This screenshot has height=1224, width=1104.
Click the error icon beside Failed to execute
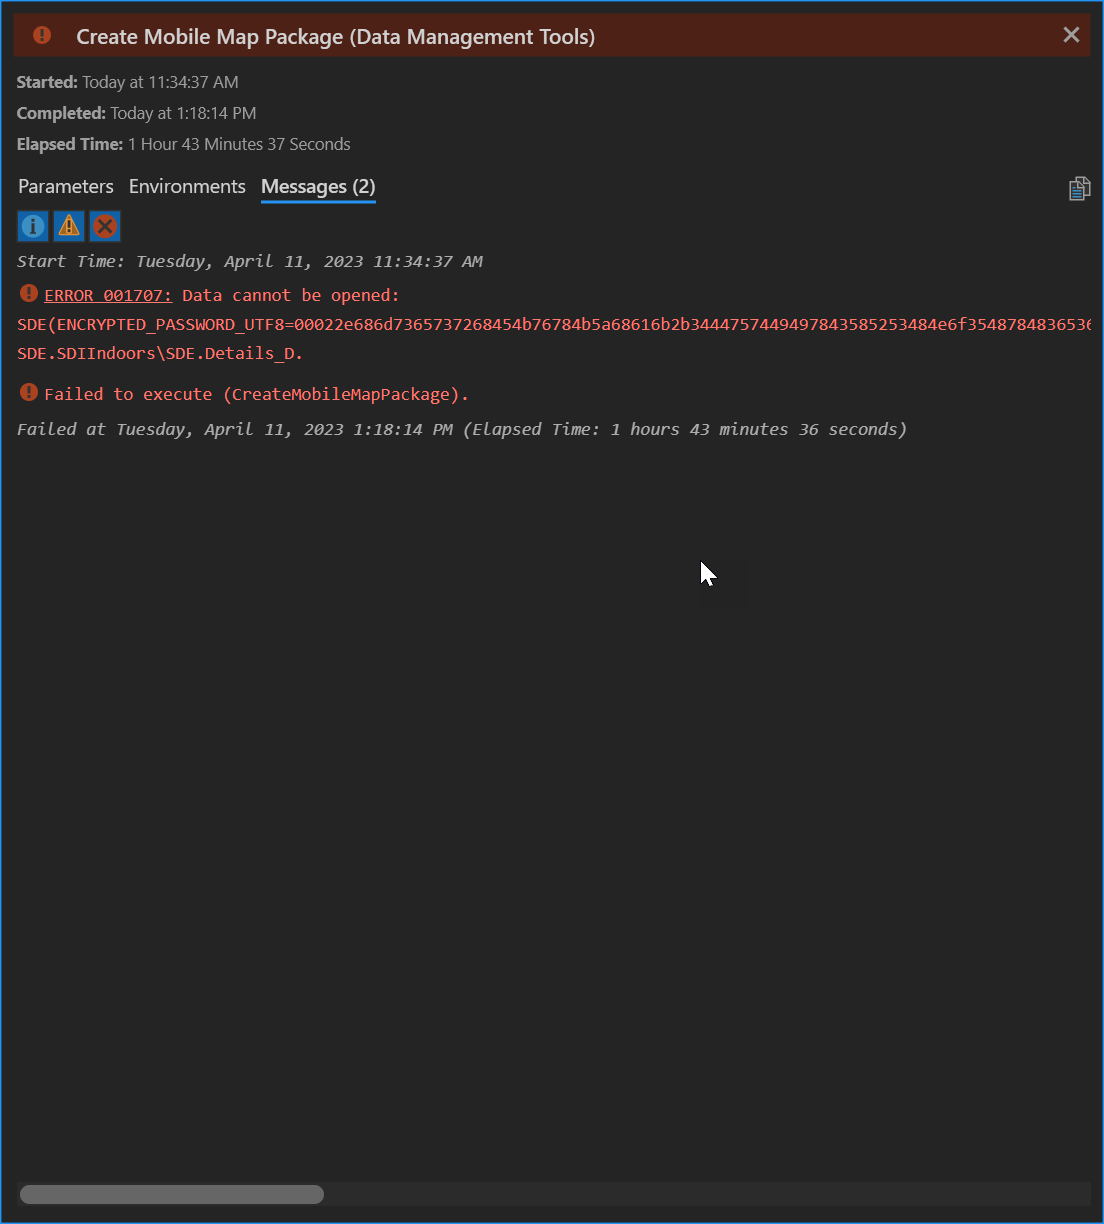click(x=29, y=393)
